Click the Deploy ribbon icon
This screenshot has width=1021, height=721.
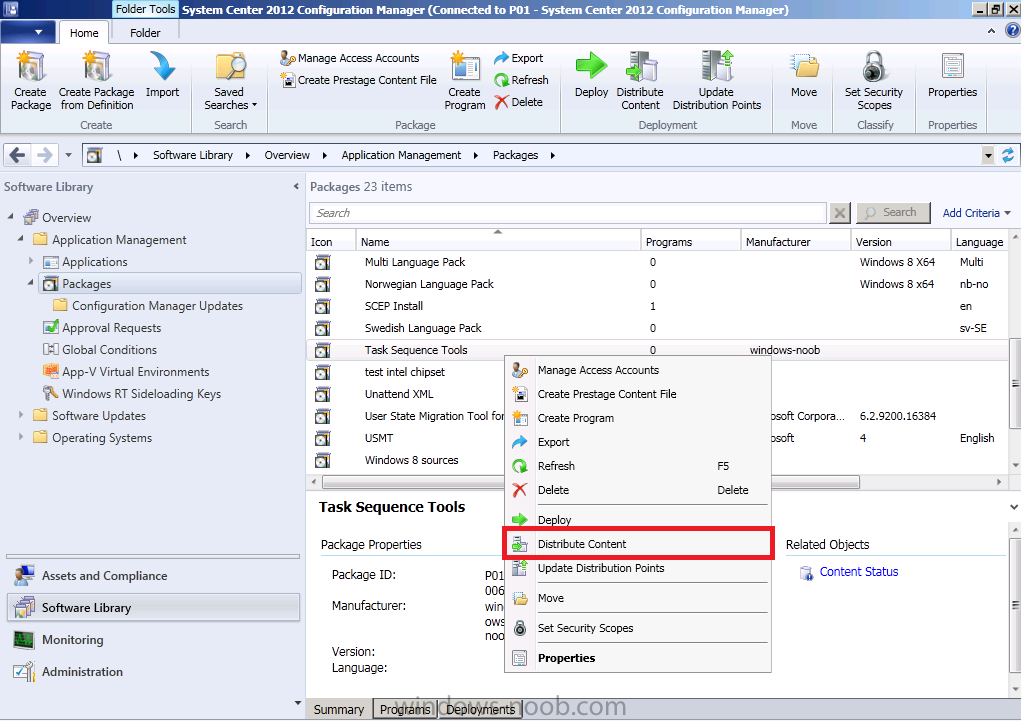(x=591, y=74)
